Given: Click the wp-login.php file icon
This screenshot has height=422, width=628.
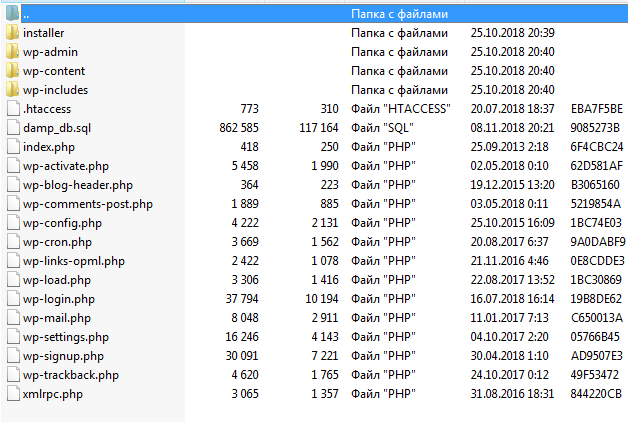Looking at the screenshot, I should click(13, 299).
